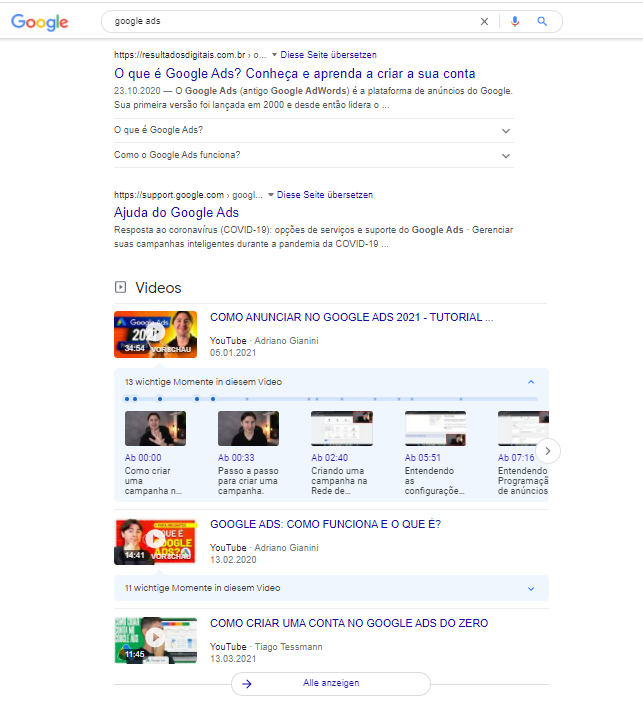Click the Ab 02:40 timestamp link

tap(330, 458)
